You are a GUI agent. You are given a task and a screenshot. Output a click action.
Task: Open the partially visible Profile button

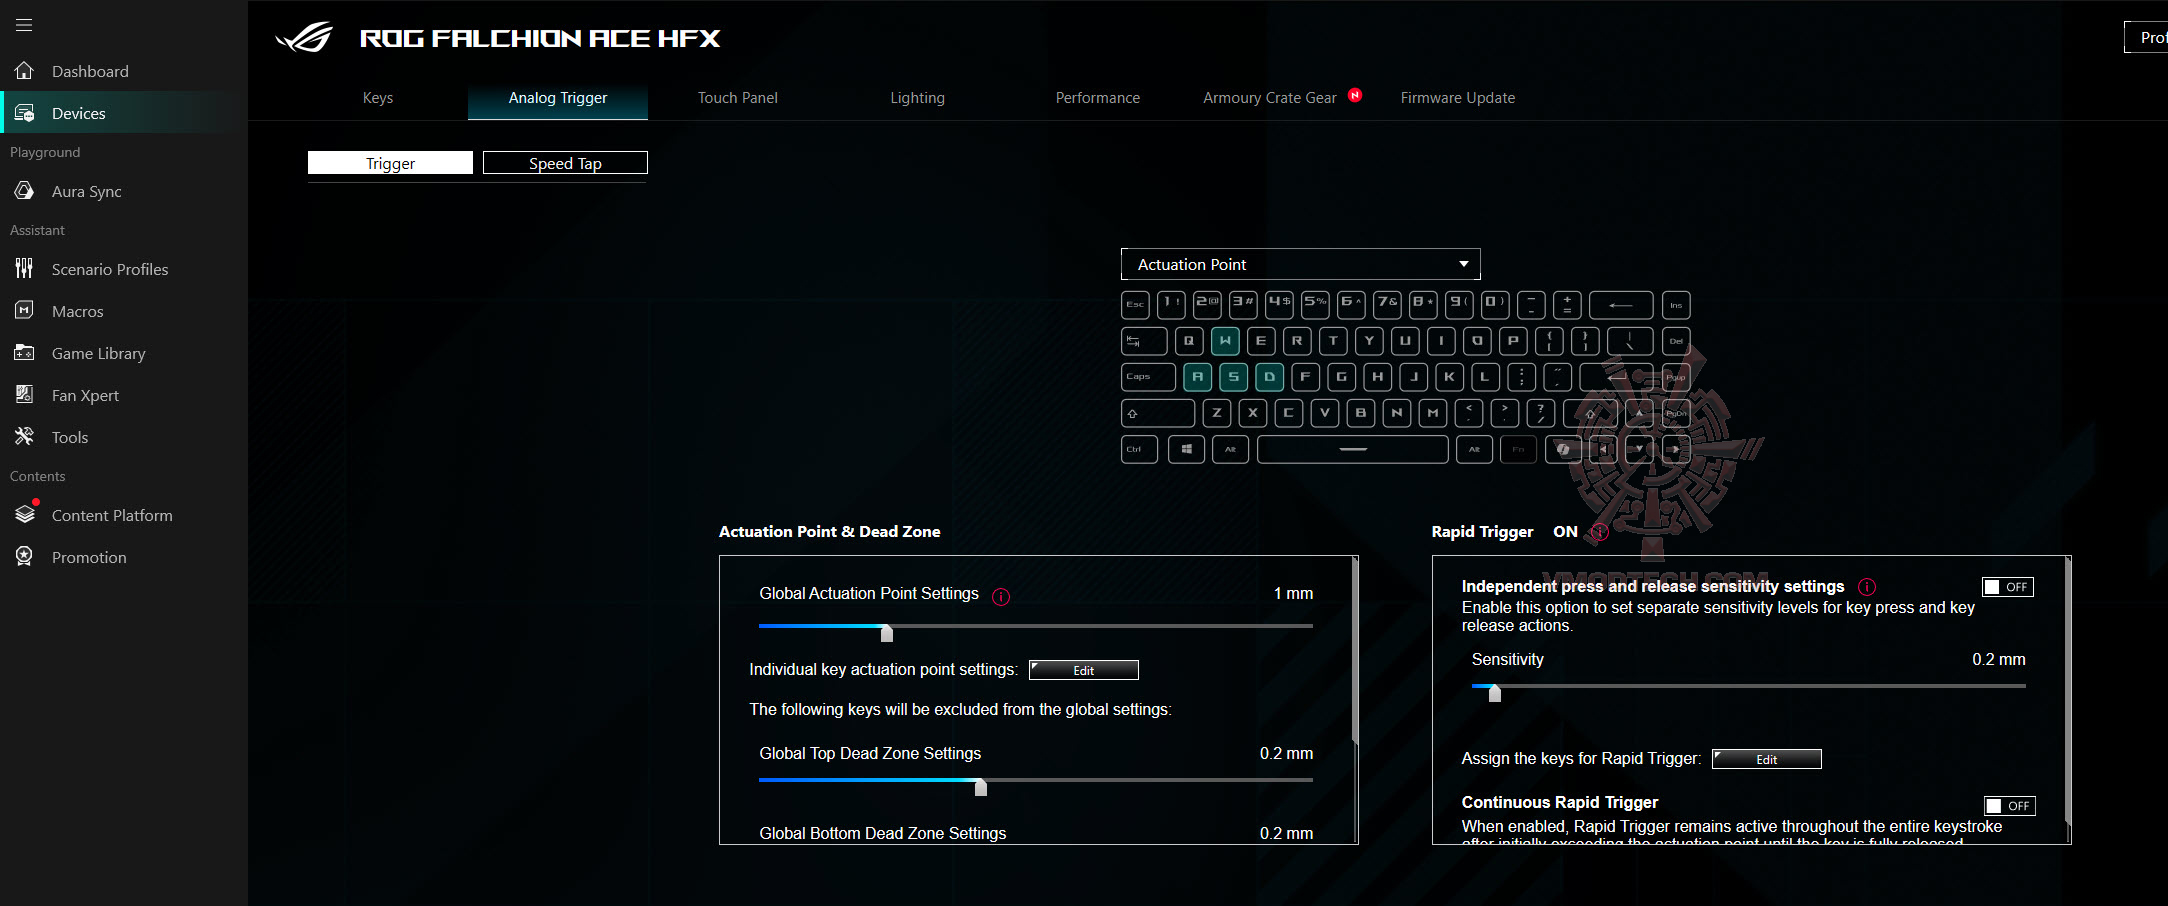(x=2146, y=37)
